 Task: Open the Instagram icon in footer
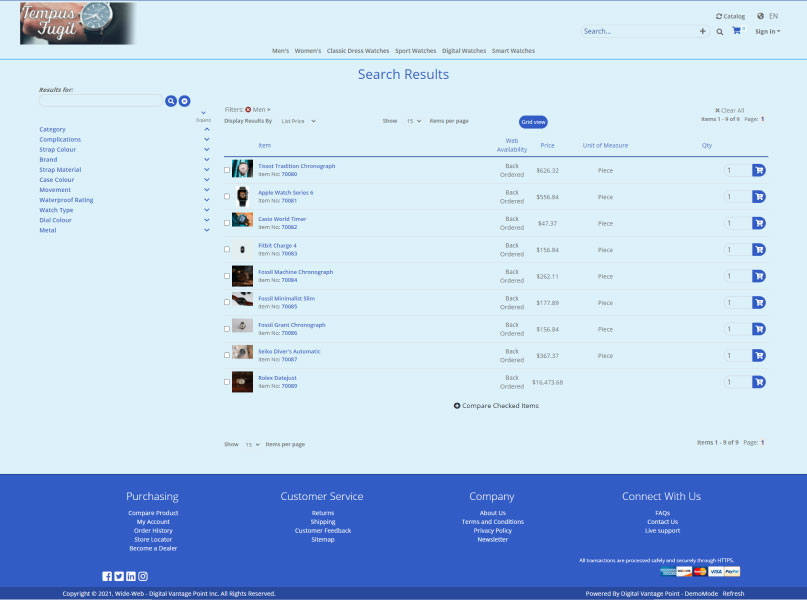click(143, 576)
